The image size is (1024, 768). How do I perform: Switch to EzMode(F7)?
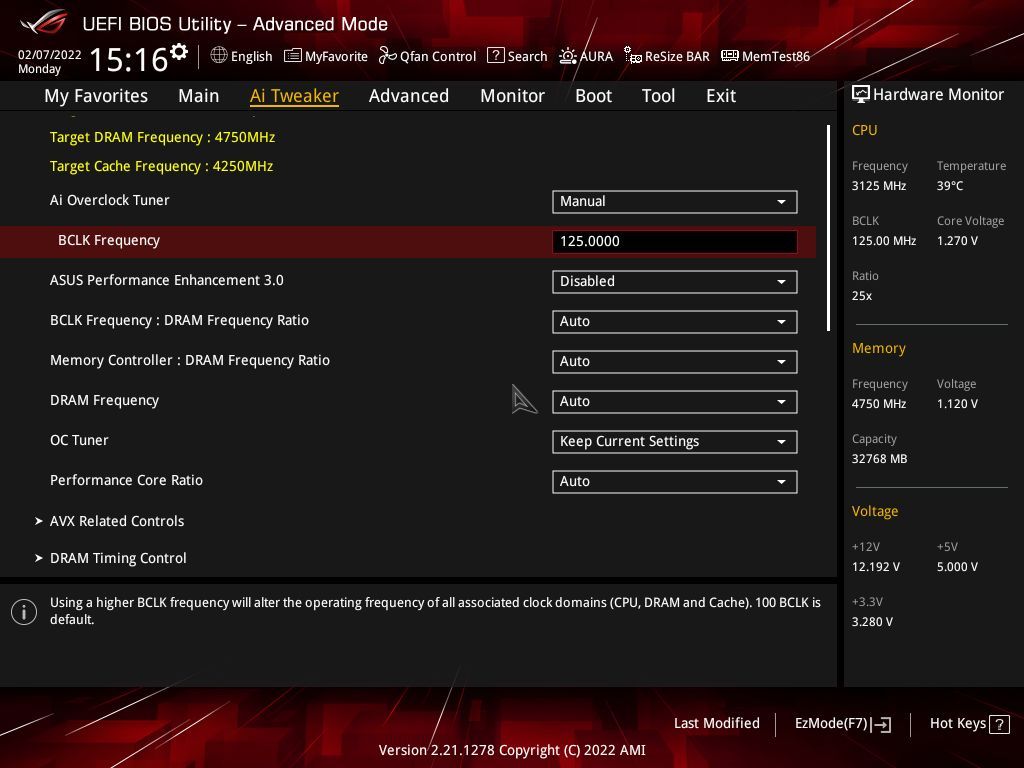point(842,724)
